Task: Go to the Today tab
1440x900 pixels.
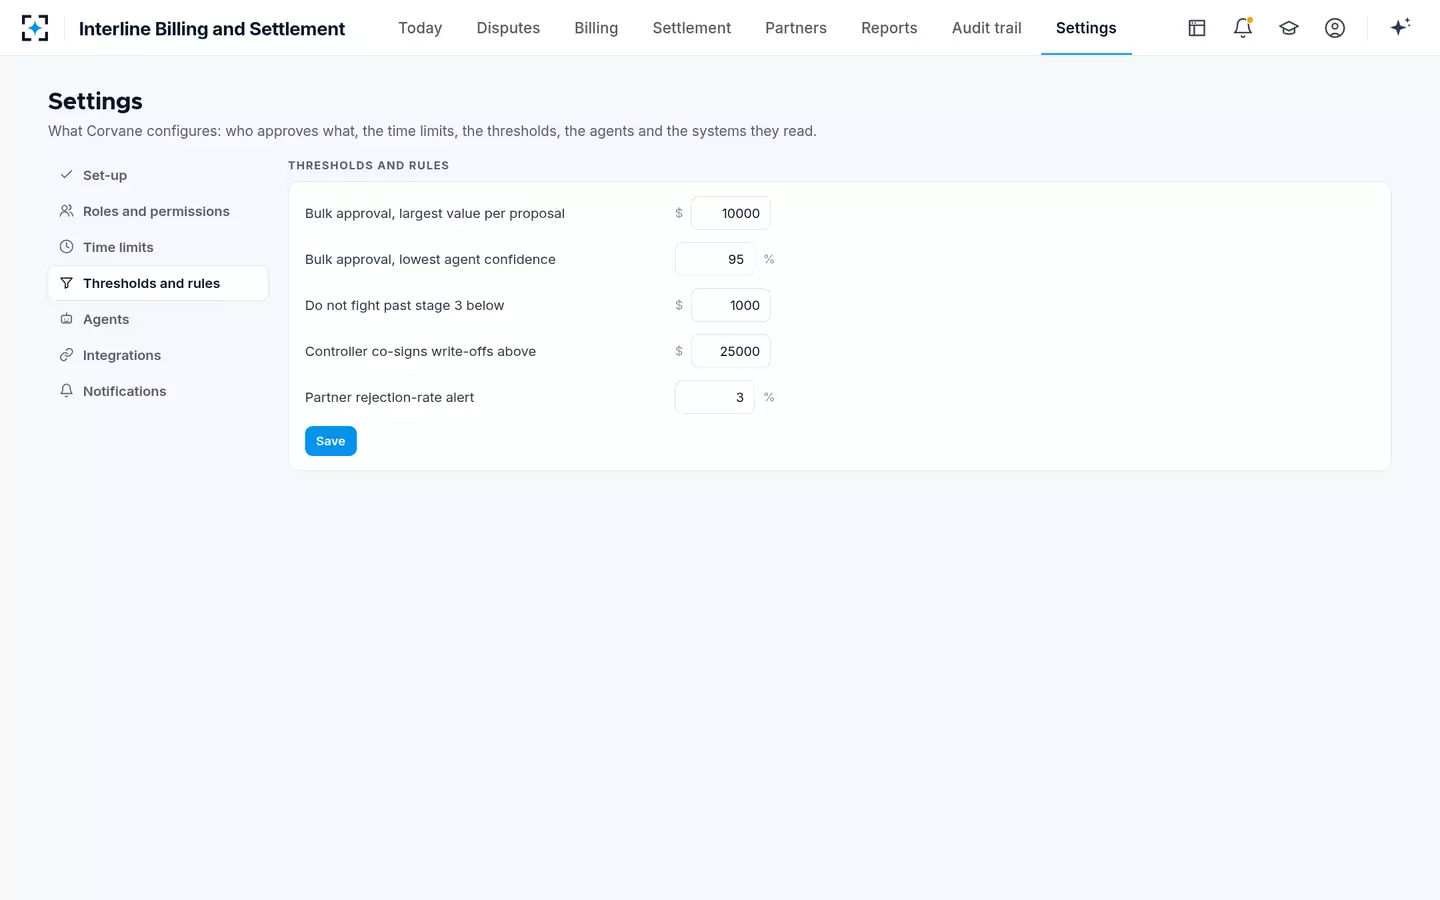Action: (420, 28)
